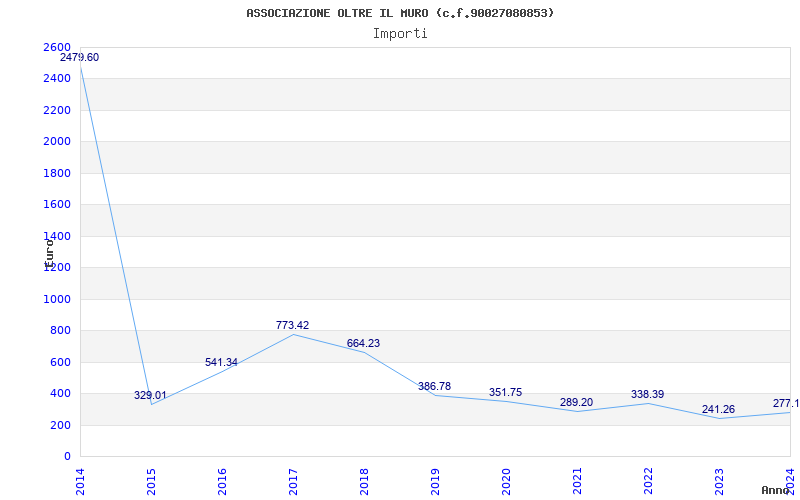The height and width of the screenshot is (500, 800).
Task: Select the 2017 x-axis year label
Action: coord(293,482)
